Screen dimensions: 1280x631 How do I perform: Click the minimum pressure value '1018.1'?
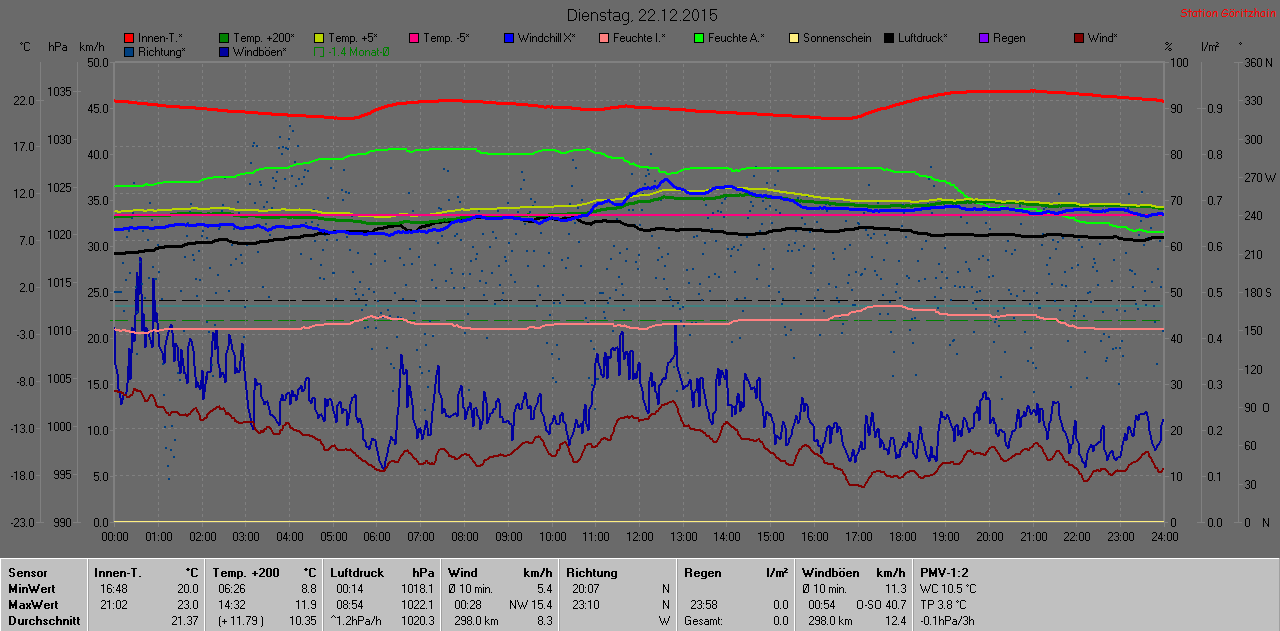tap(417, 589)
